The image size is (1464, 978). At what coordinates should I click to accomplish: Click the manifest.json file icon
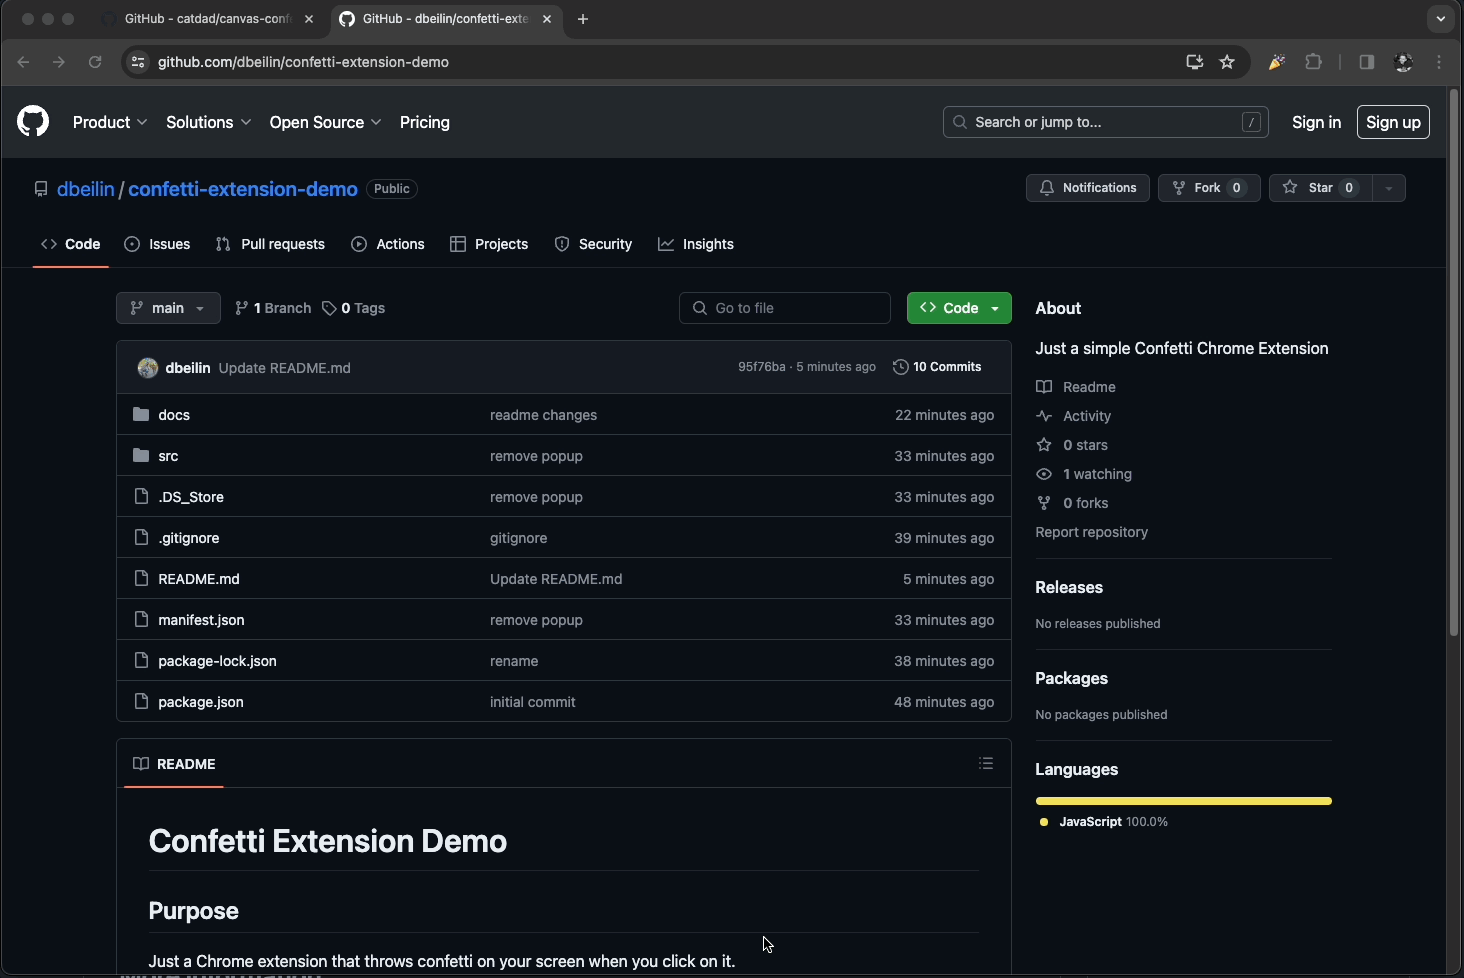[x=141, y=619]
